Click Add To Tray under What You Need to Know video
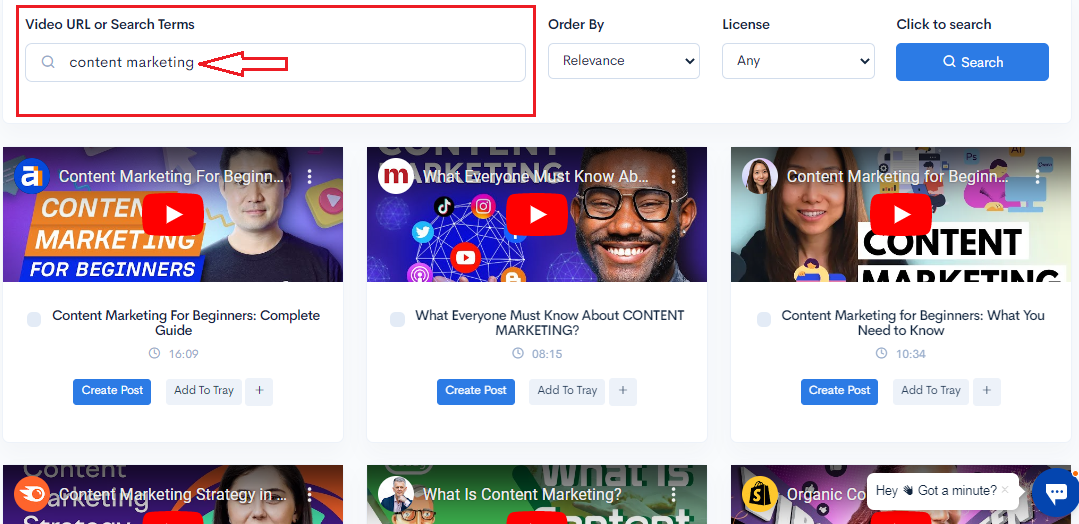The width and height of the screenshot is (1079, 524). 931,391
